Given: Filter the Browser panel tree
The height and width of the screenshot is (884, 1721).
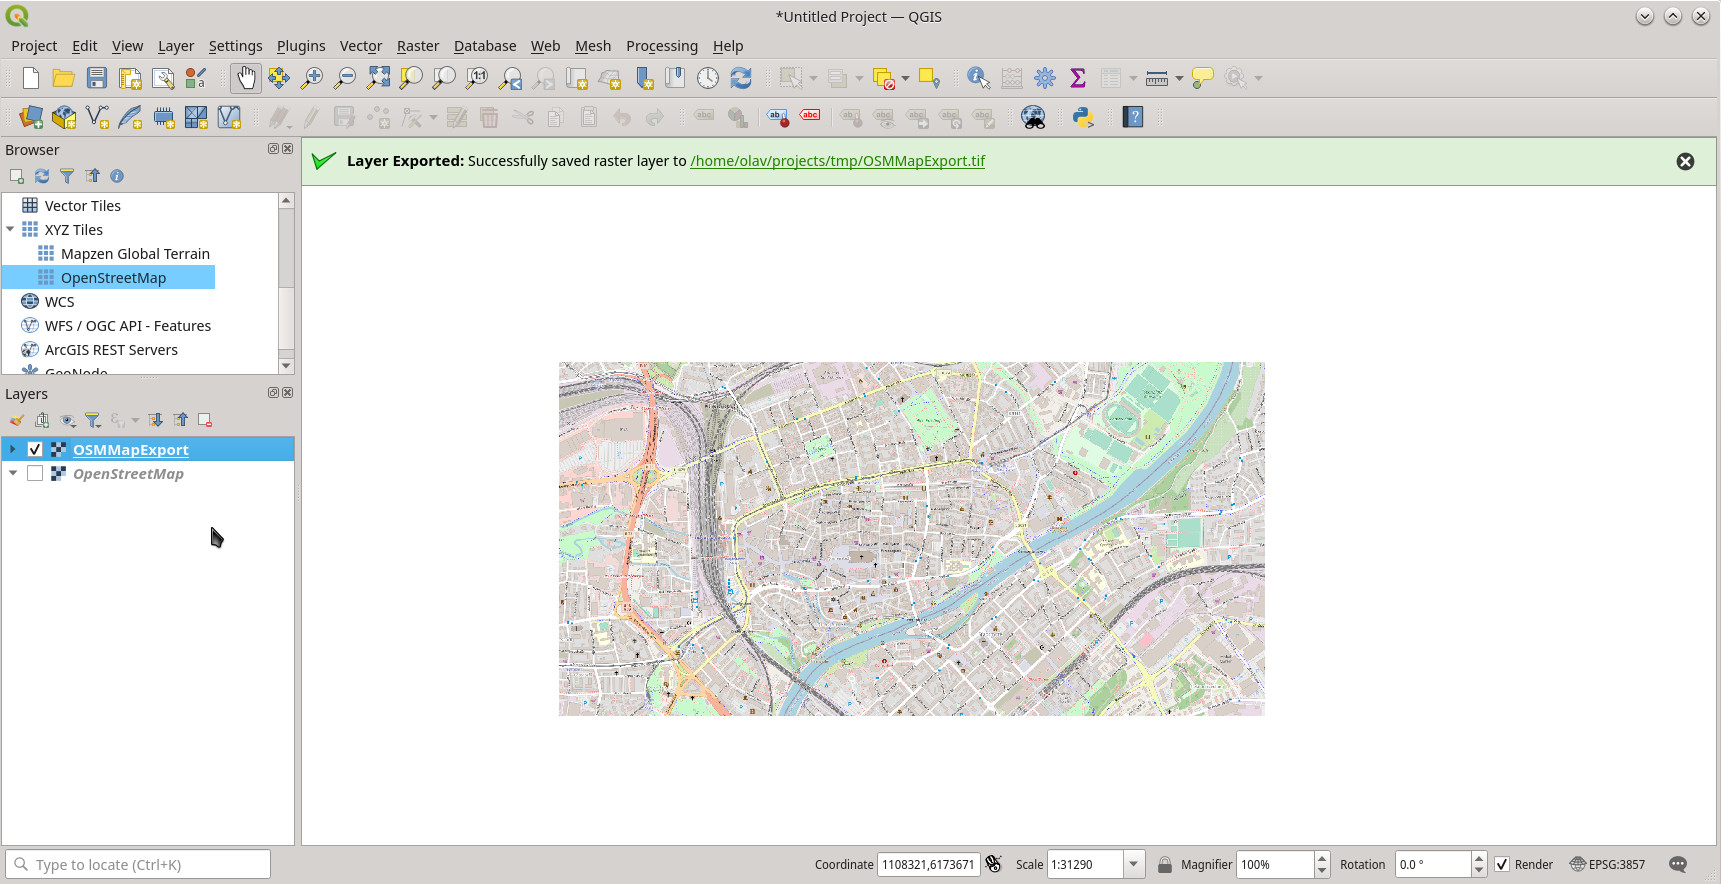Looking at the screenshot, I should [x=67, y=176].
